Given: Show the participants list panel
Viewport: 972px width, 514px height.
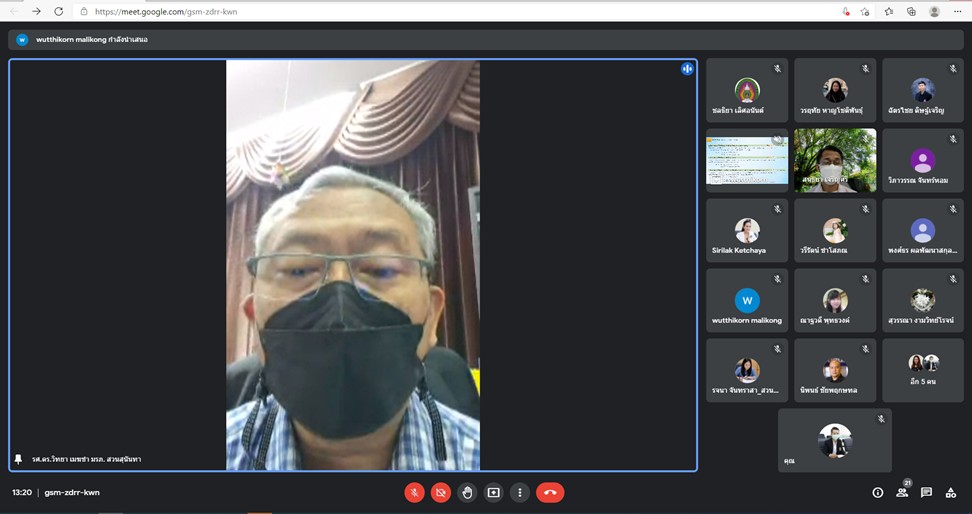Looking at the screenshot, I should click(902, 492).
